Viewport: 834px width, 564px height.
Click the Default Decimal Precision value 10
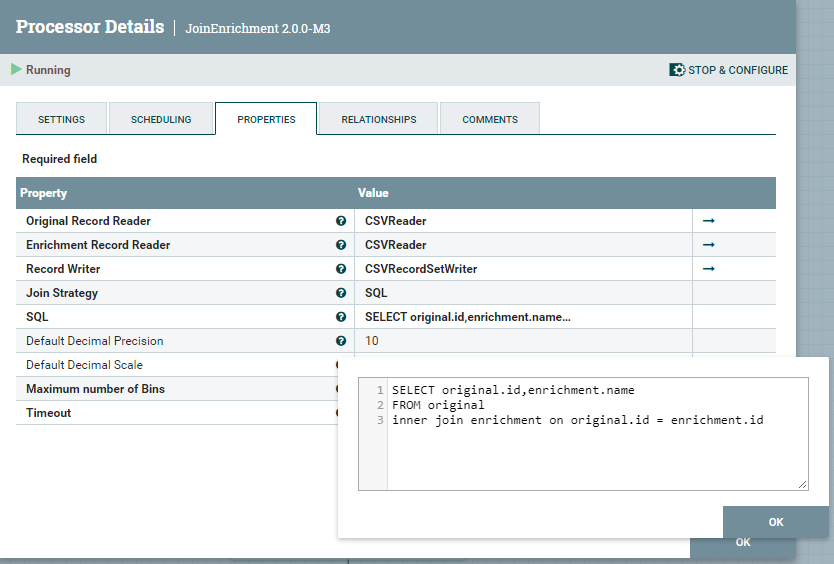coord(372,341)
